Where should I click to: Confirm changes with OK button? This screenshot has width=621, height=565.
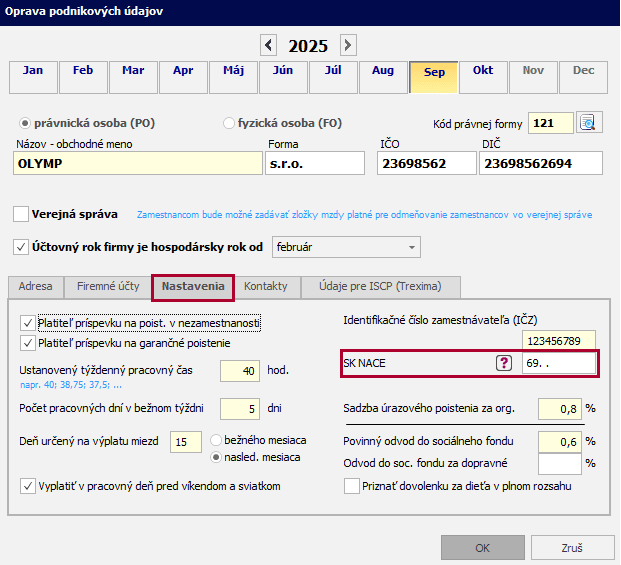[x=482, y=548]
